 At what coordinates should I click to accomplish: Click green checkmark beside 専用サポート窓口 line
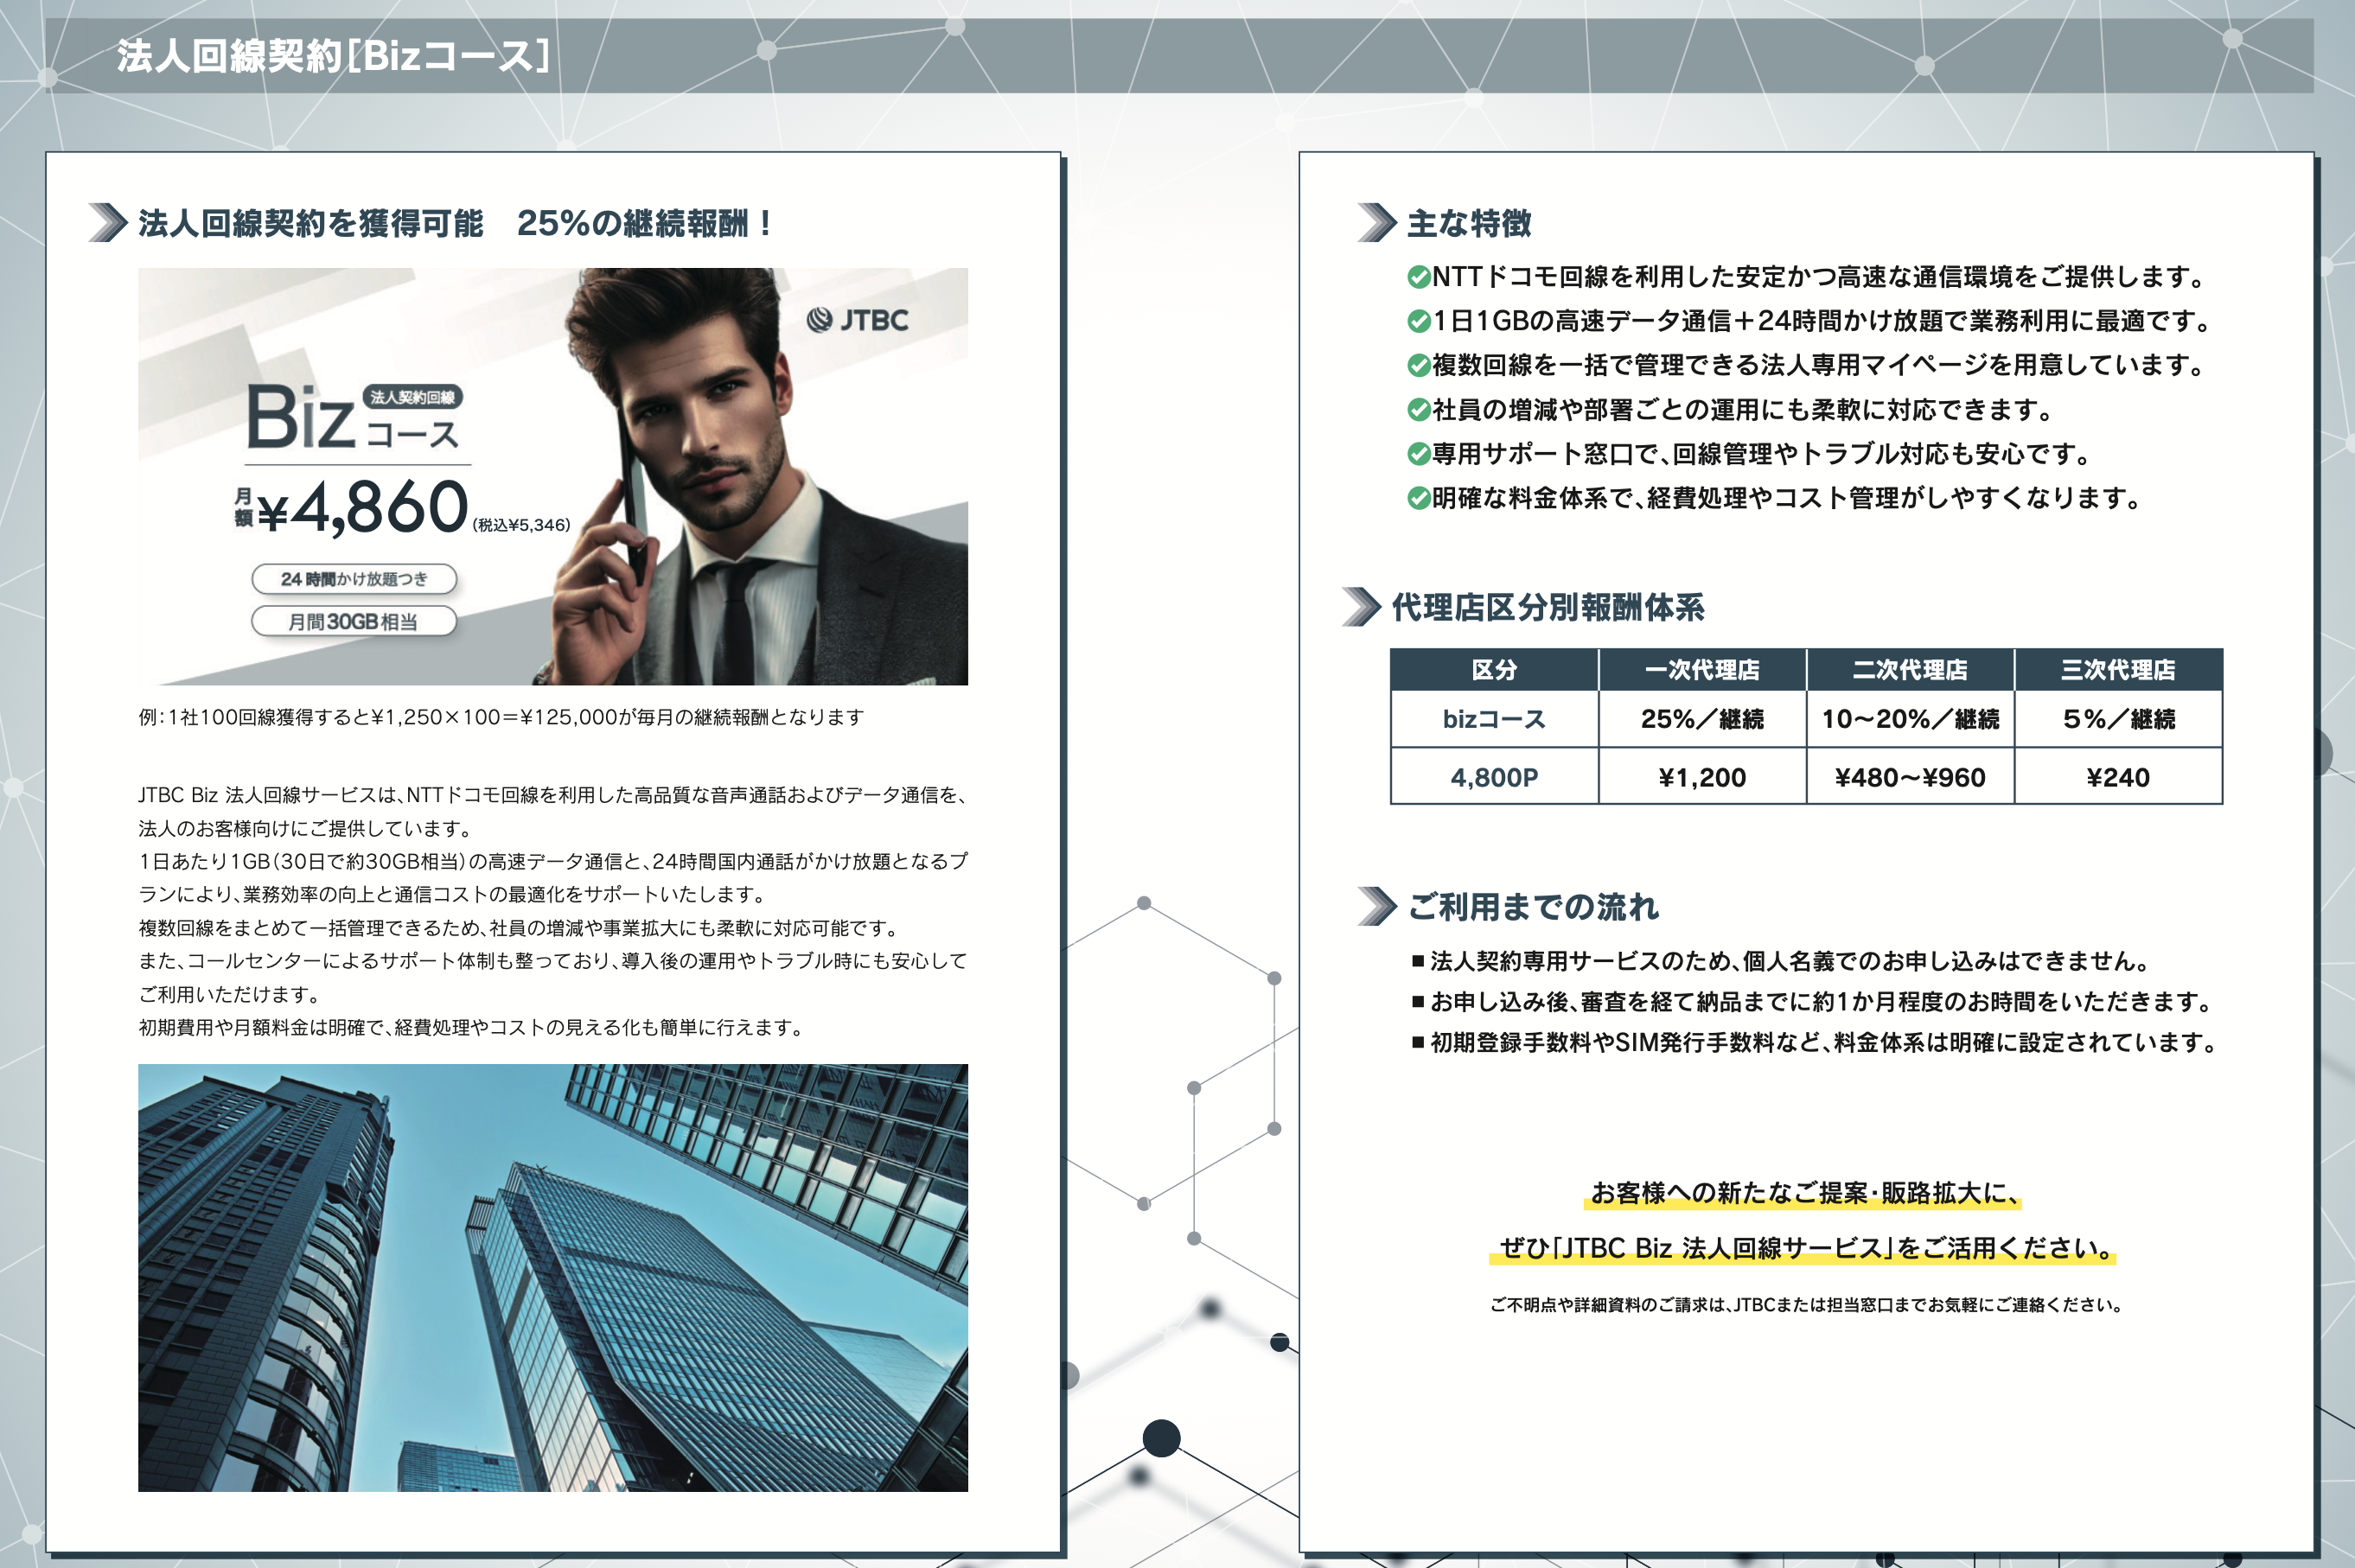click(1418, 454)
